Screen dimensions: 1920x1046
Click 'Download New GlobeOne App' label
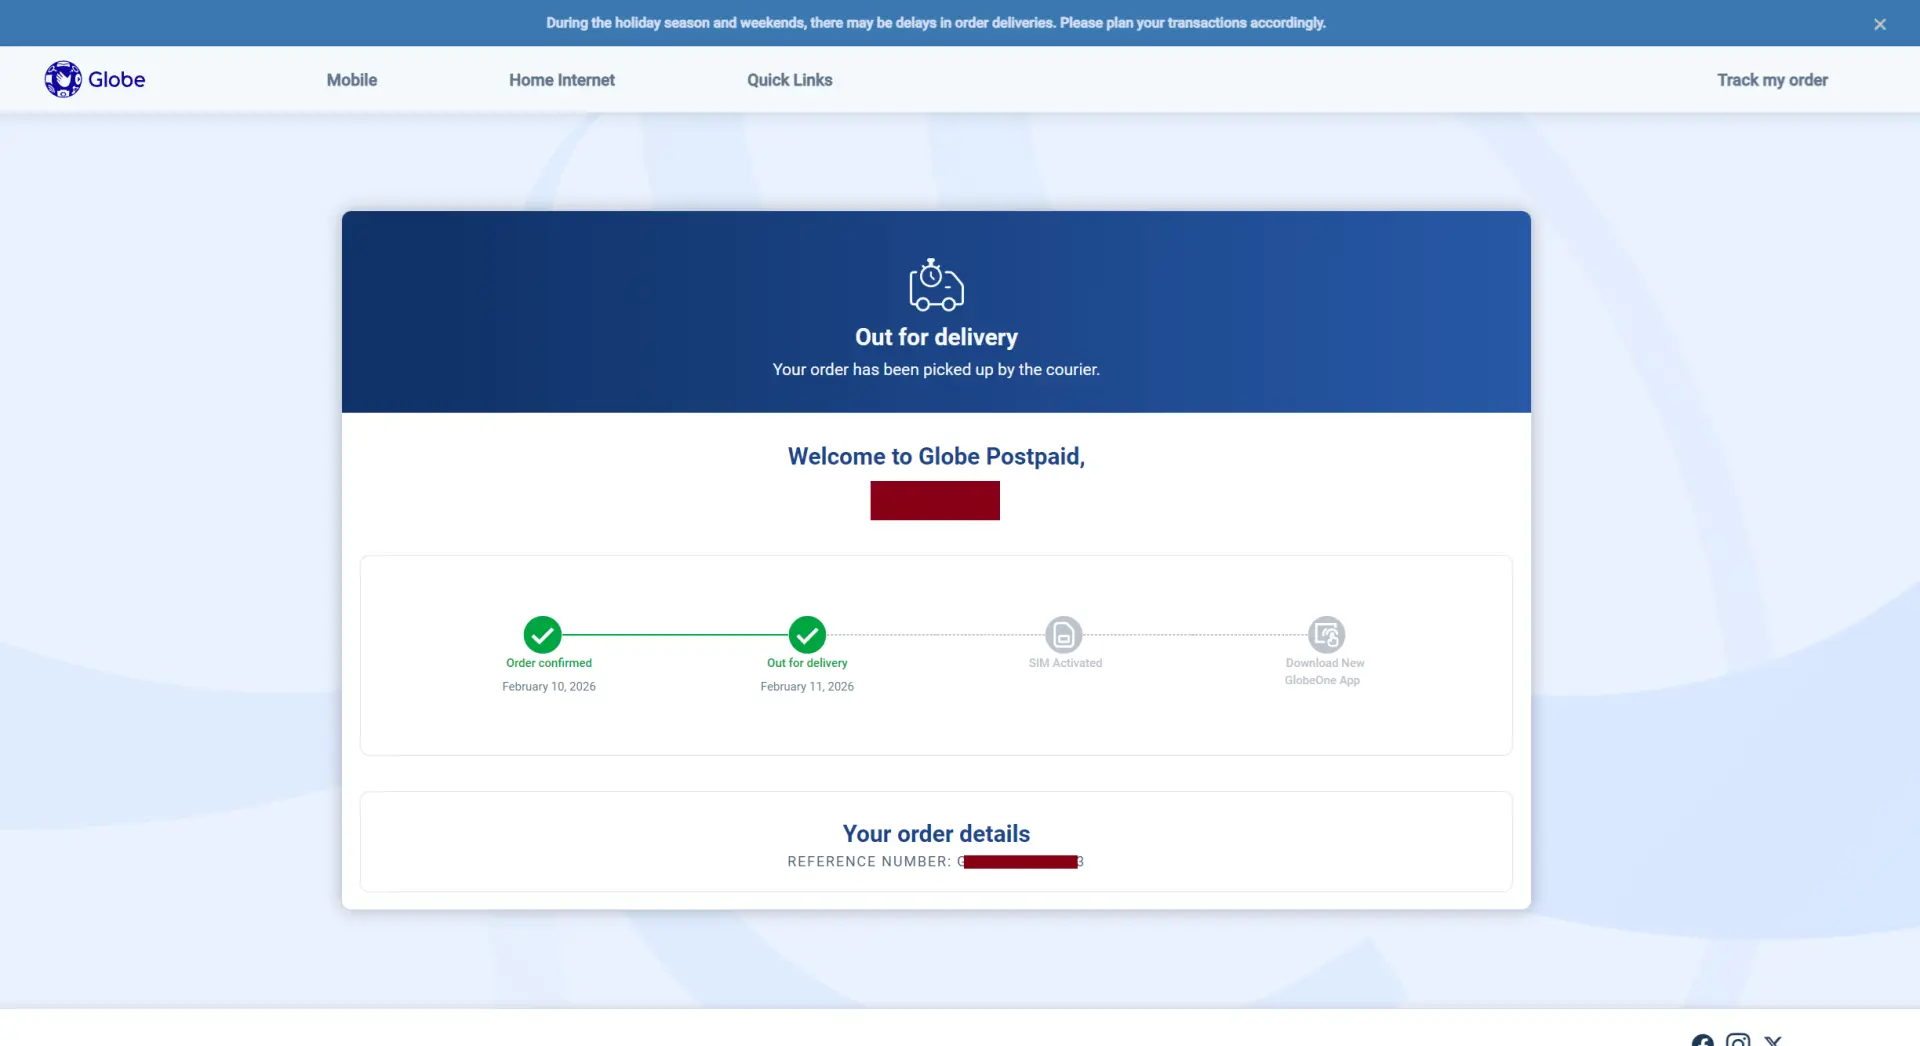coord(1324,672)
